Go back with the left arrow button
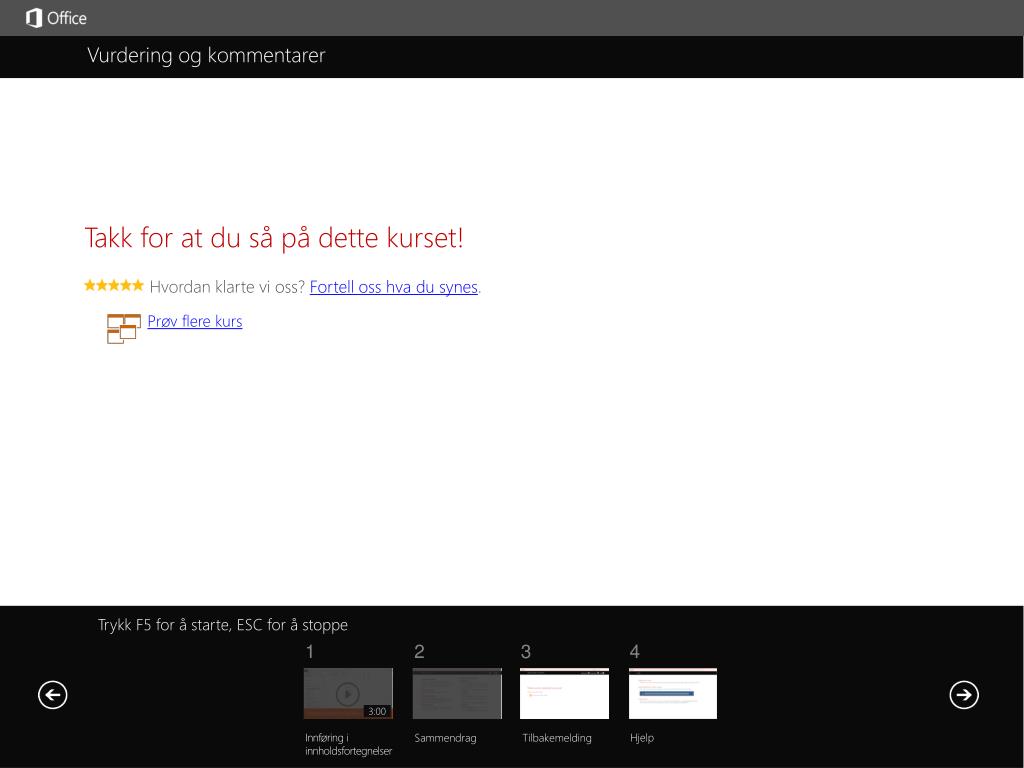 (53, 694)
